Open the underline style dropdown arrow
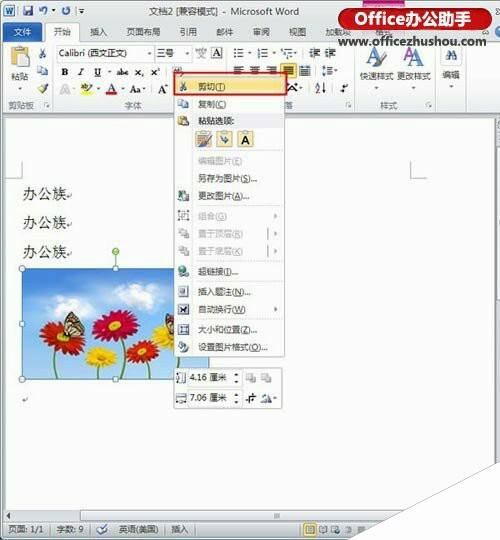 (109, 72)
